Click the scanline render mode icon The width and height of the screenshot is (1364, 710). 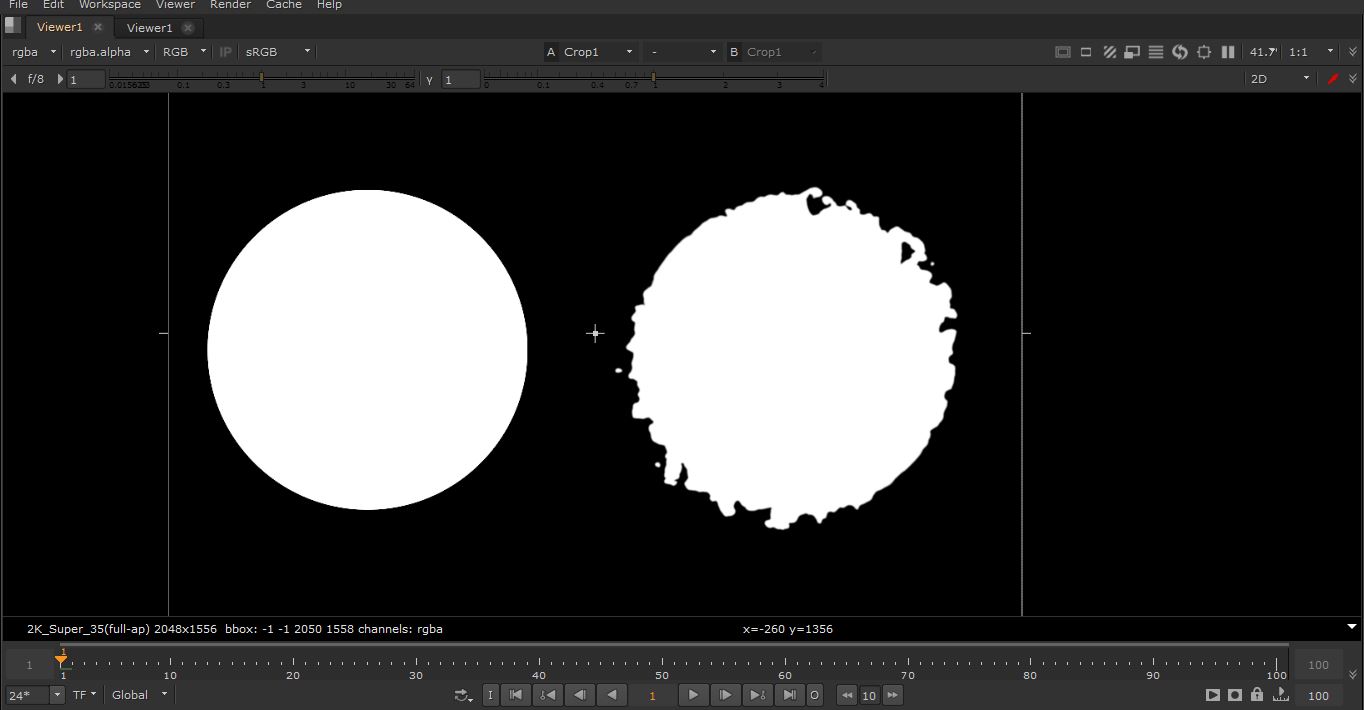point(1156,52)
